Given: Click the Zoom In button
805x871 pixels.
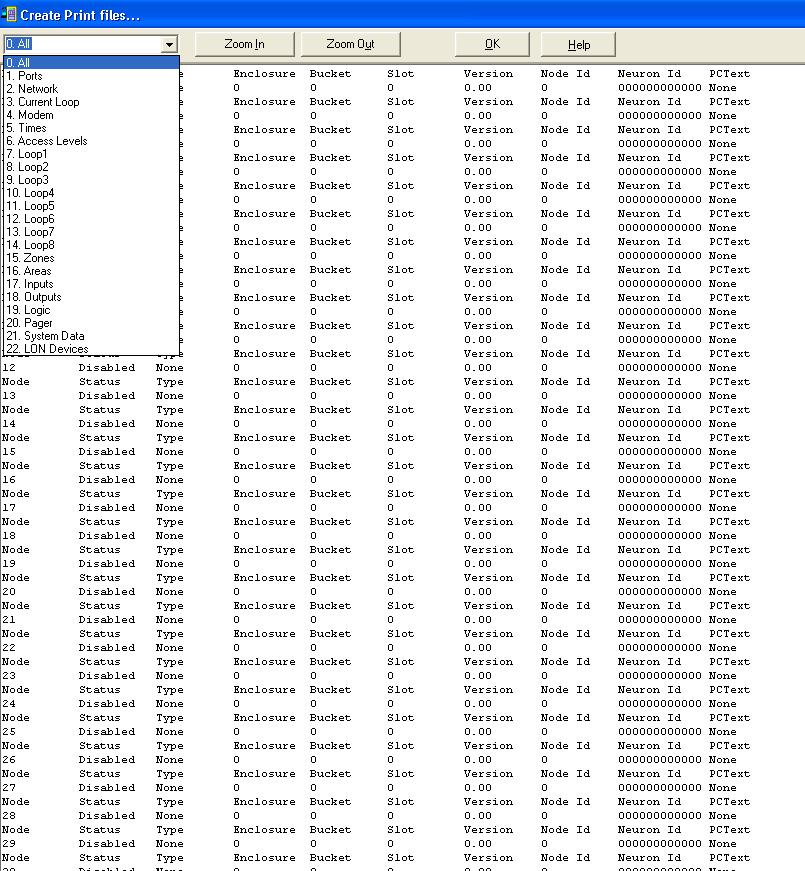Looking at the screenshot, I should (244, 44).
